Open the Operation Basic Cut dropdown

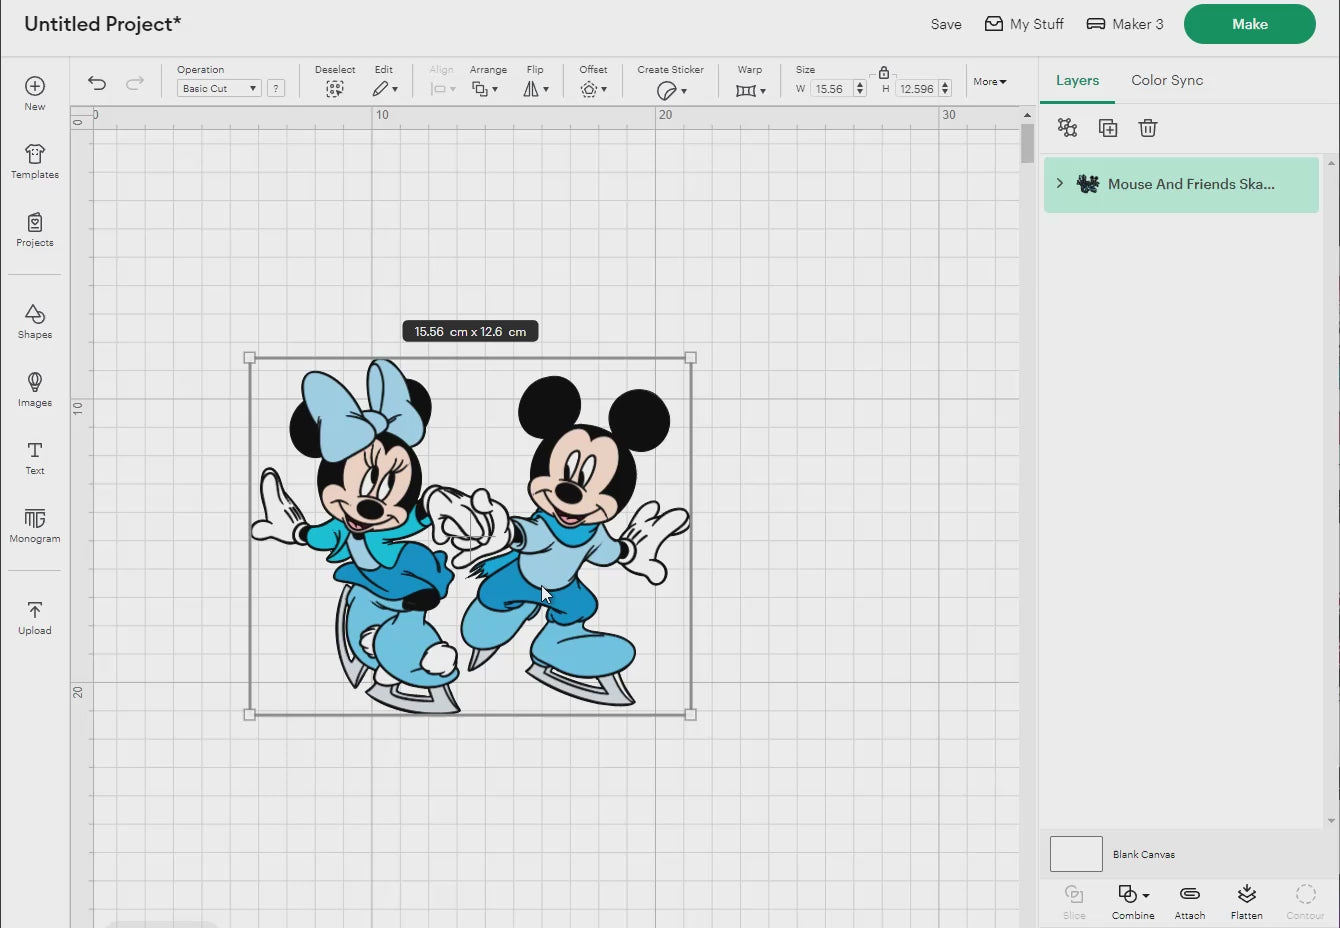coord(219,88)
